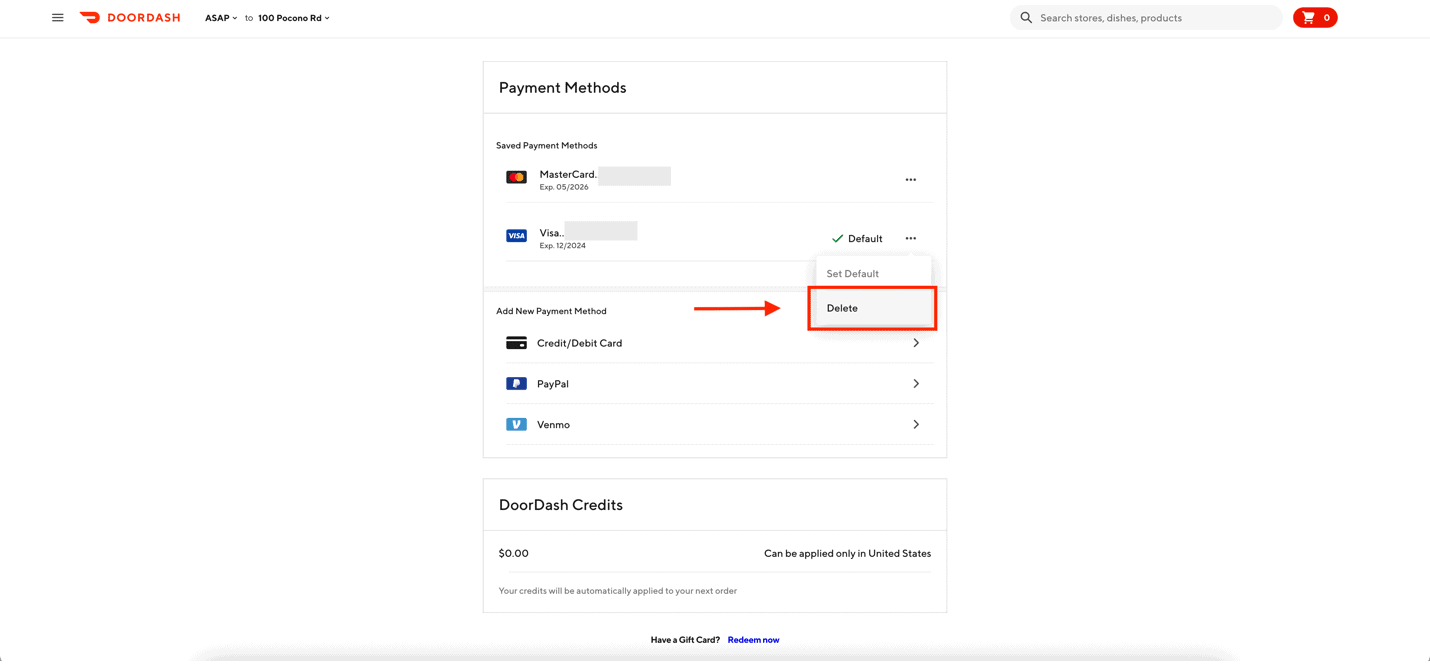
Task: Click the PayPal logo icon
Action: point(516,384)
